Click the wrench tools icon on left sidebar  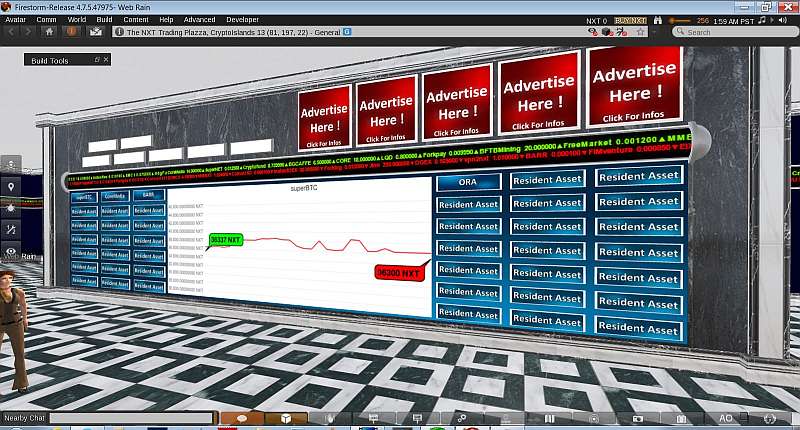click(11, 230)
